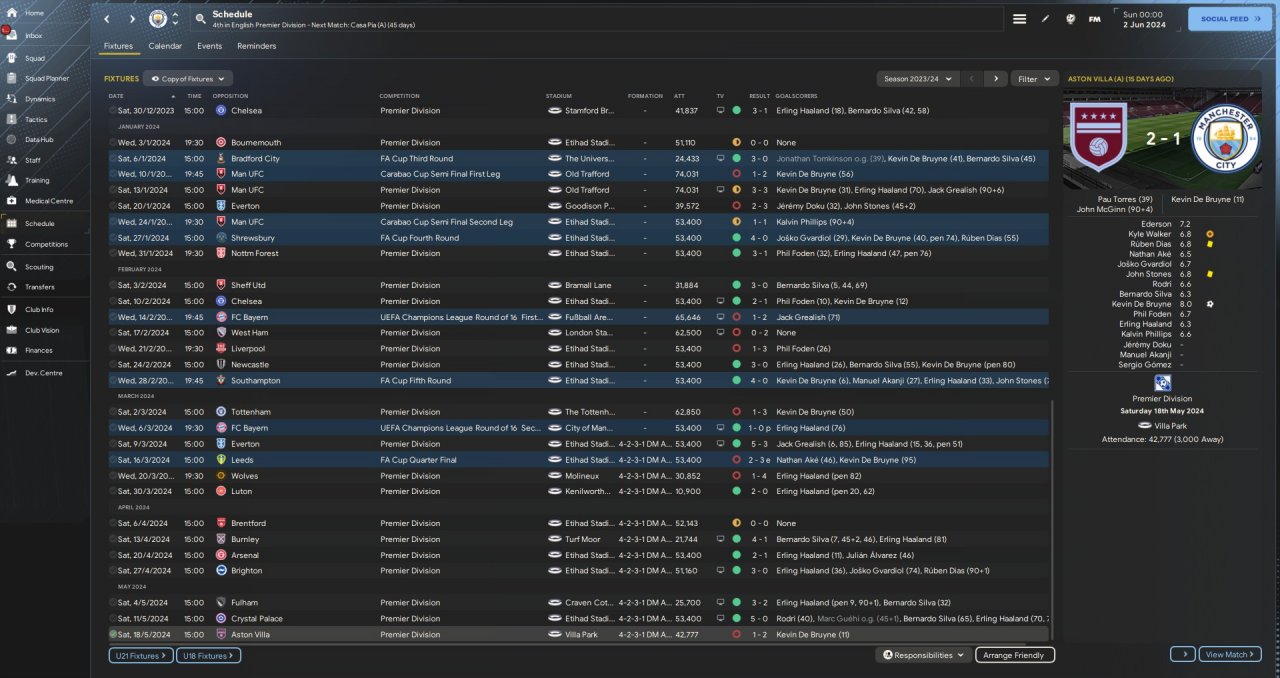This screenshot has width=1280, height=678.
Task: Go back with the left arrow
Action: (x=108, y=19)
